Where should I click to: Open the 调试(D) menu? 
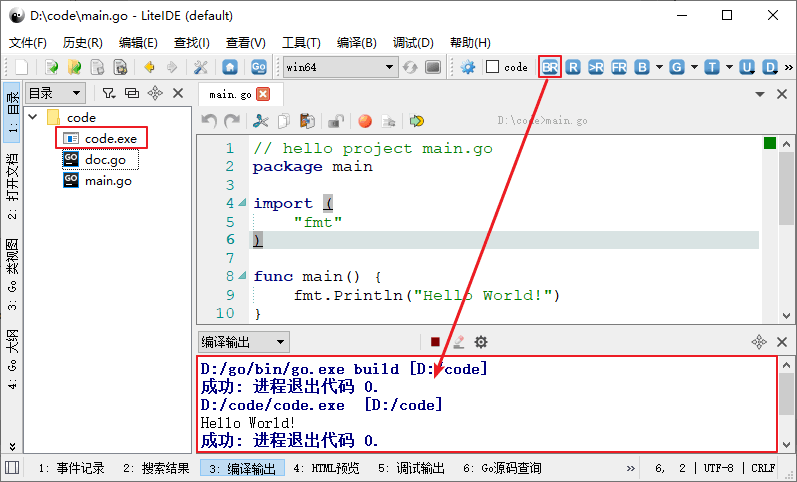[413, 43]
